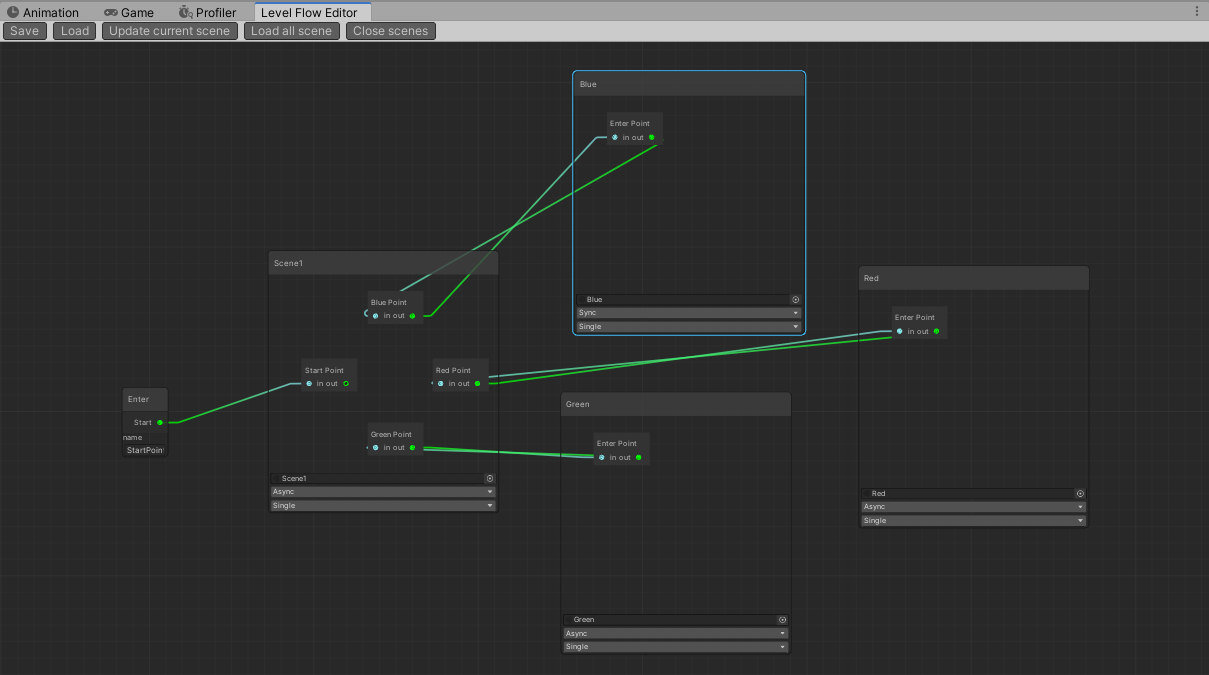Click the Update current scene button
The height and width of the screenshot is (675, 1209).
168,30
